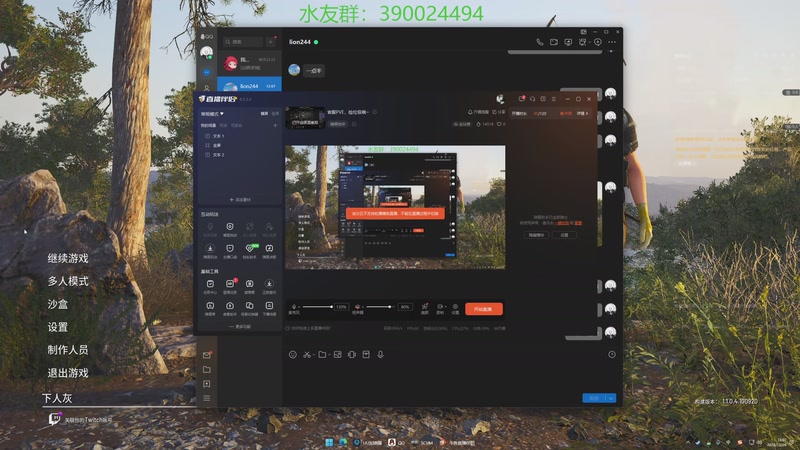Open QQ from the taskbar
Image resolution: width=800 pixels, height=450 pixels.
pos(396,442)
